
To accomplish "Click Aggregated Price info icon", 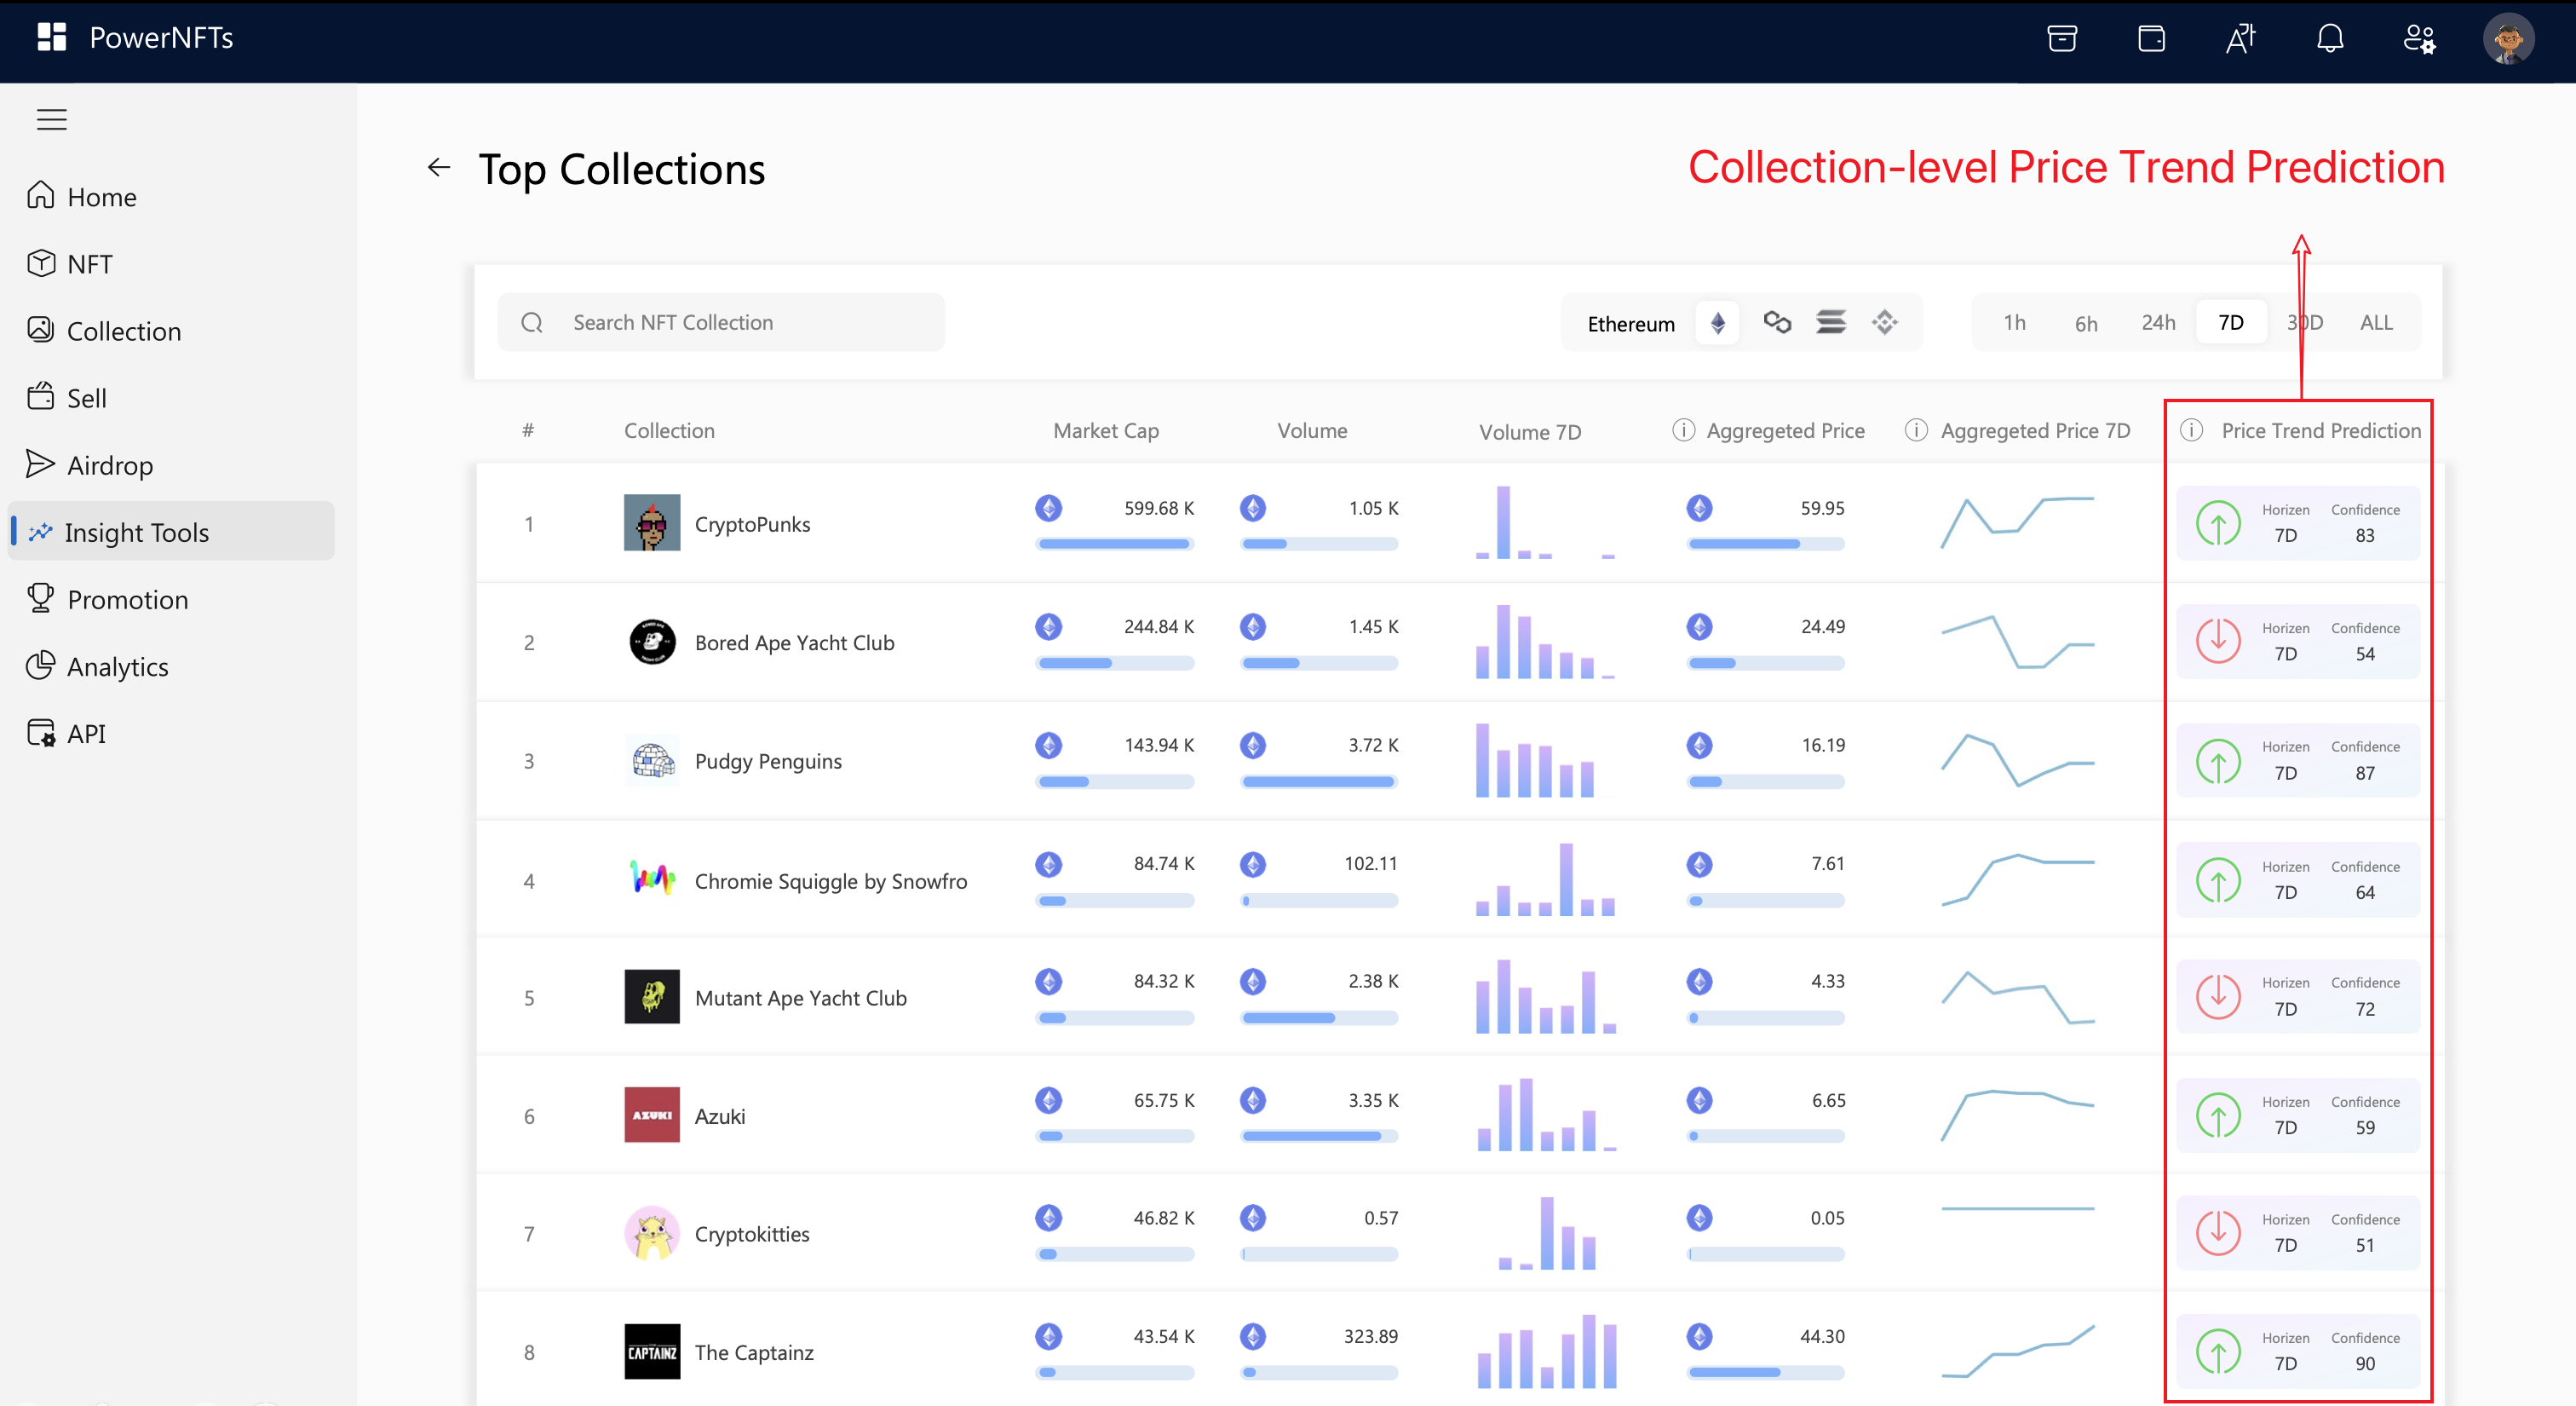I will [x=1684, y=430].
